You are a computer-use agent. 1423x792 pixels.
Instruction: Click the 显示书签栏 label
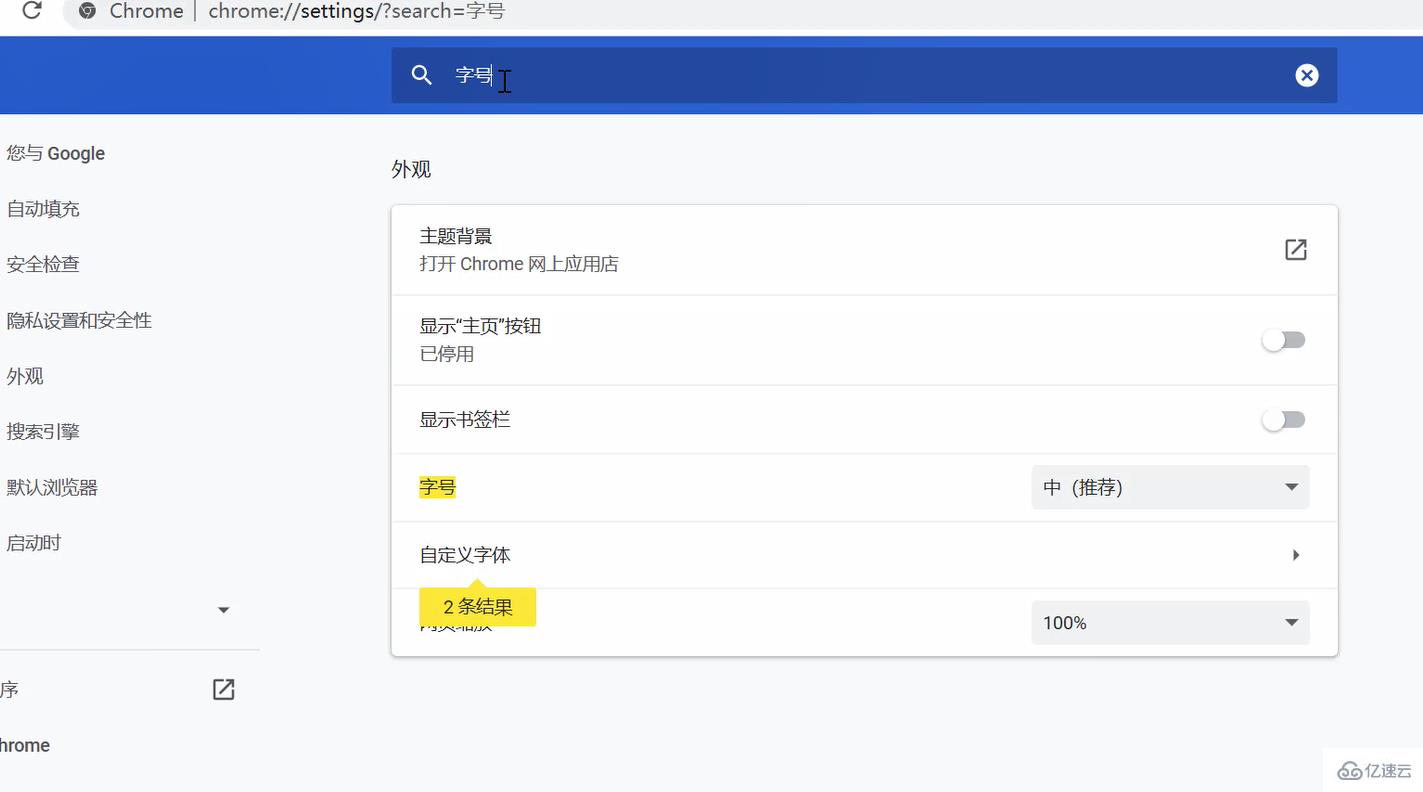point(465,420)
